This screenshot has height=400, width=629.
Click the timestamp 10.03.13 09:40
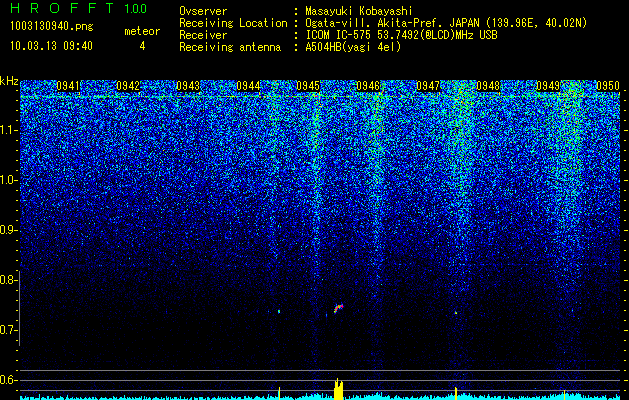point(51,46)
